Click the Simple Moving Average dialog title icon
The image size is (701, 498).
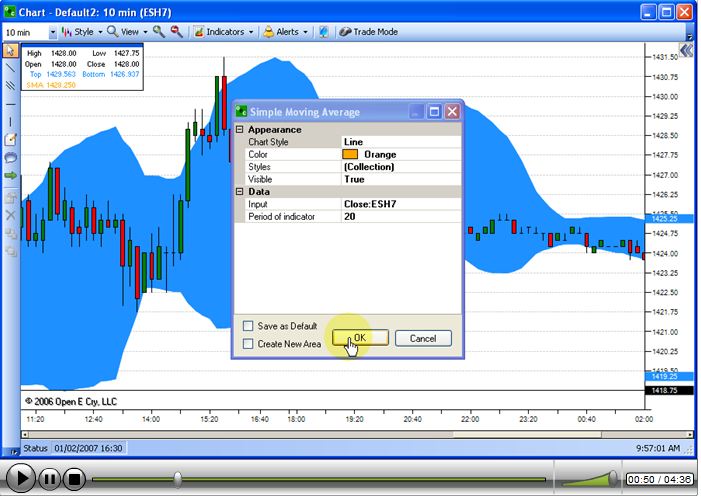coord(241,111)
